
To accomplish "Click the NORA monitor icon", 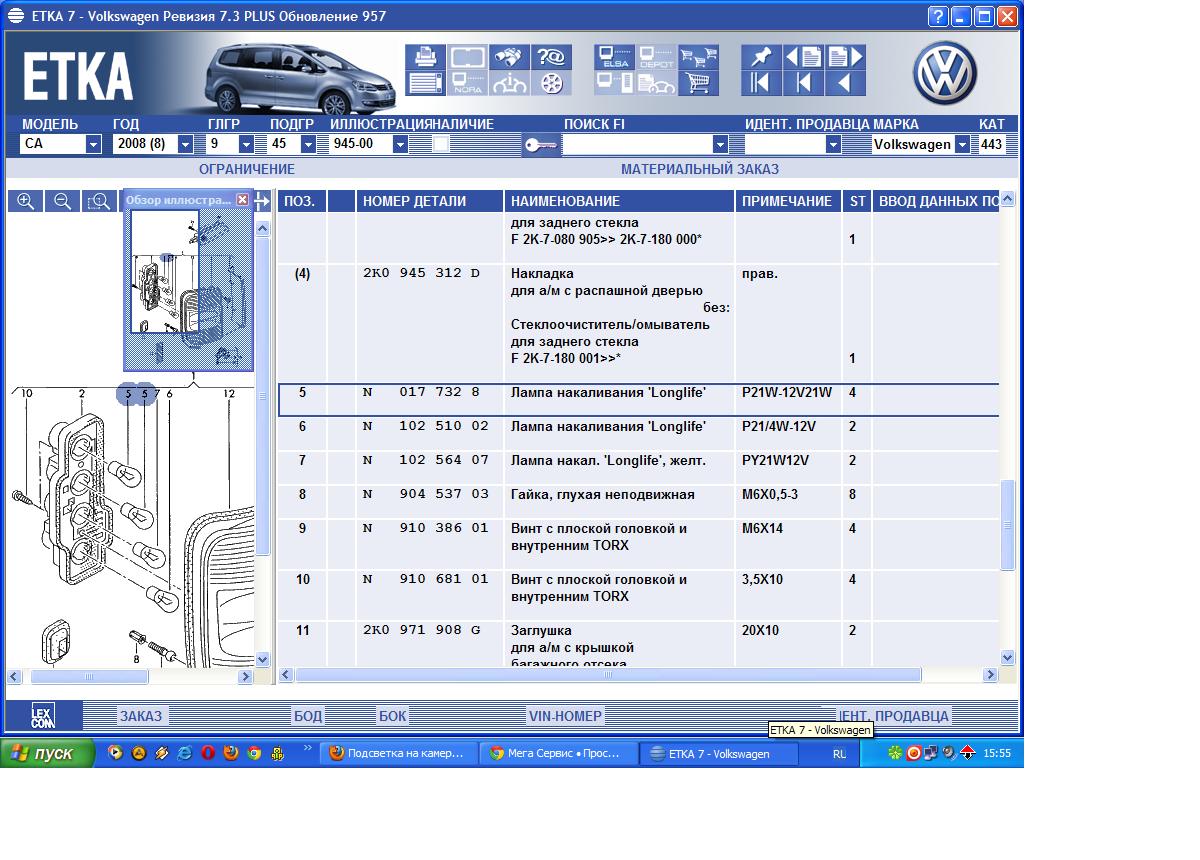I will (467, 83).
